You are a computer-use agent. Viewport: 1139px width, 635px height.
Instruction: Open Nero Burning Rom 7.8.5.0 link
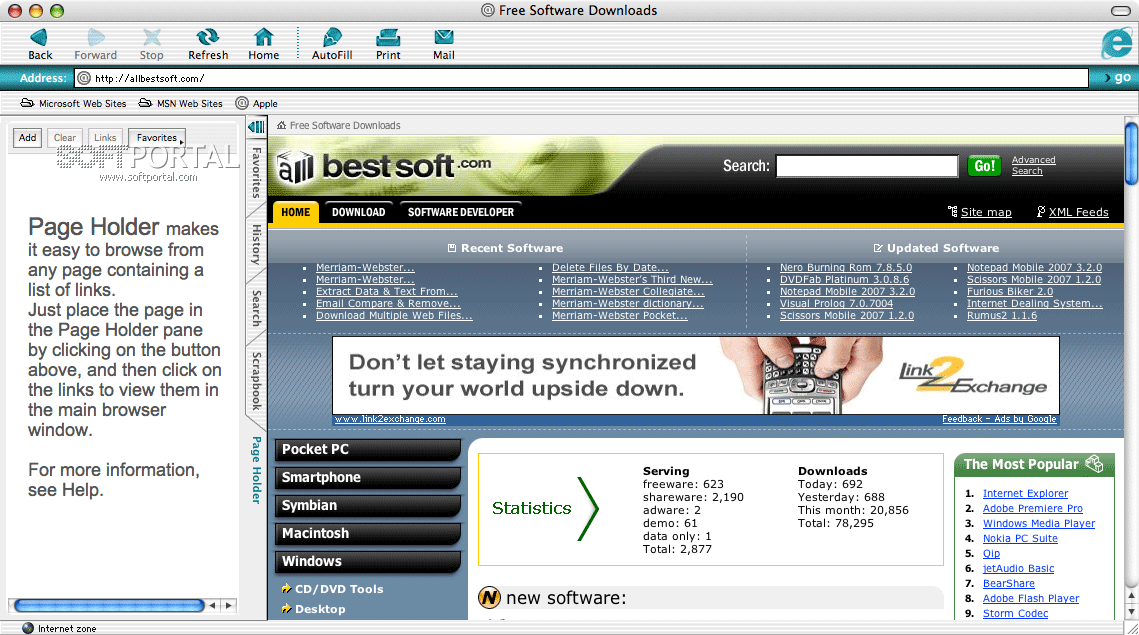(846, 267)
